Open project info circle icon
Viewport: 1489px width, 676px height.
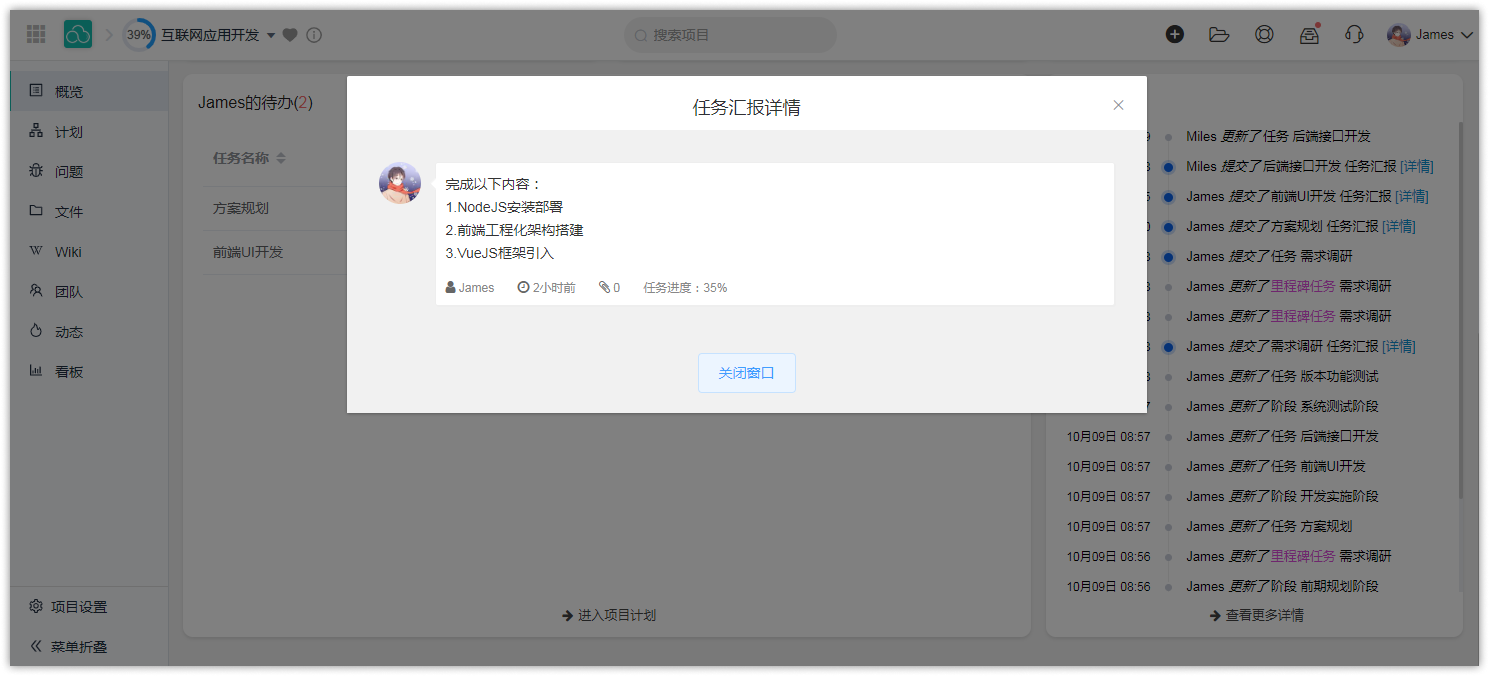314,35
